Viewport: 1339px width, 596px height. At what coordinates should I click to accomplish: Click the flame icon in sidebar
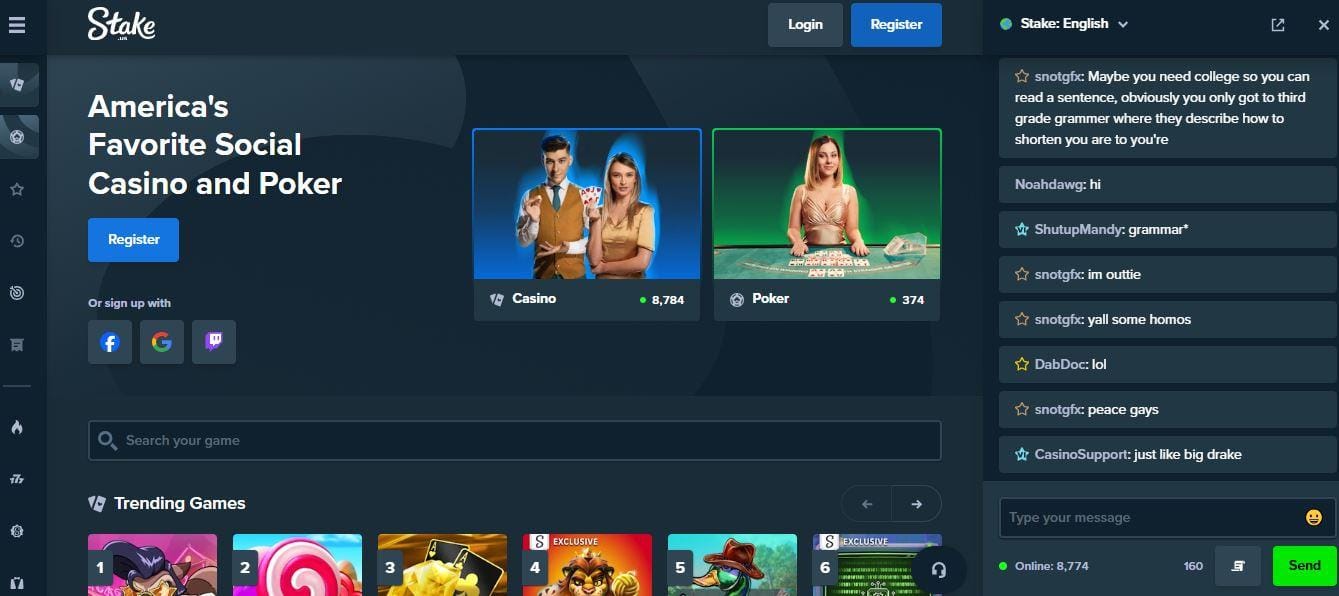click(17, 427)
